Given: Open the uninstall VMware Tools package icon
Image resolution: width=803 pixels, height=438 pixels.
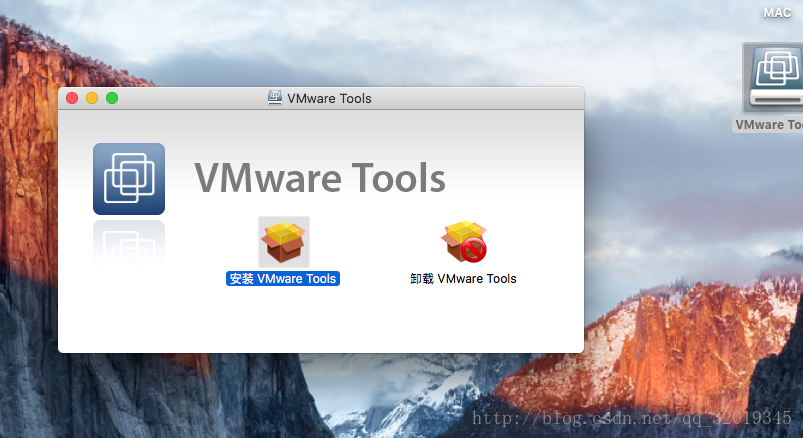Looking at the screenshot, I should point(463,241).
